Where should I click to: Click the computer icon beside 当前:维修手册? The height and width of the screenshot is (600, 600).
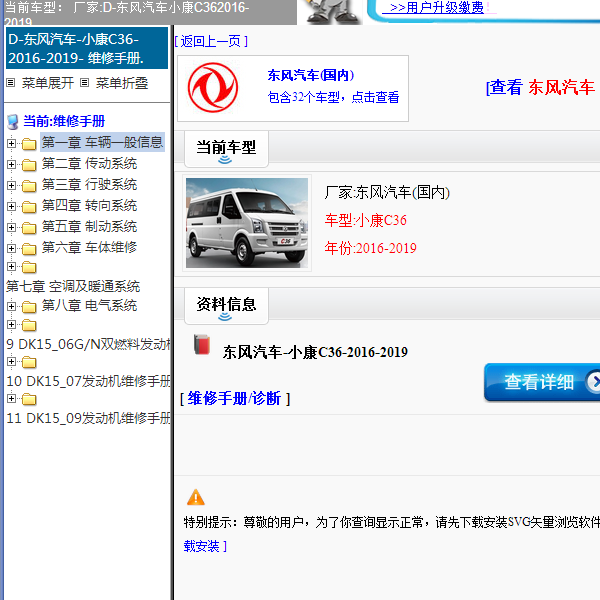[x=13, y=122]
